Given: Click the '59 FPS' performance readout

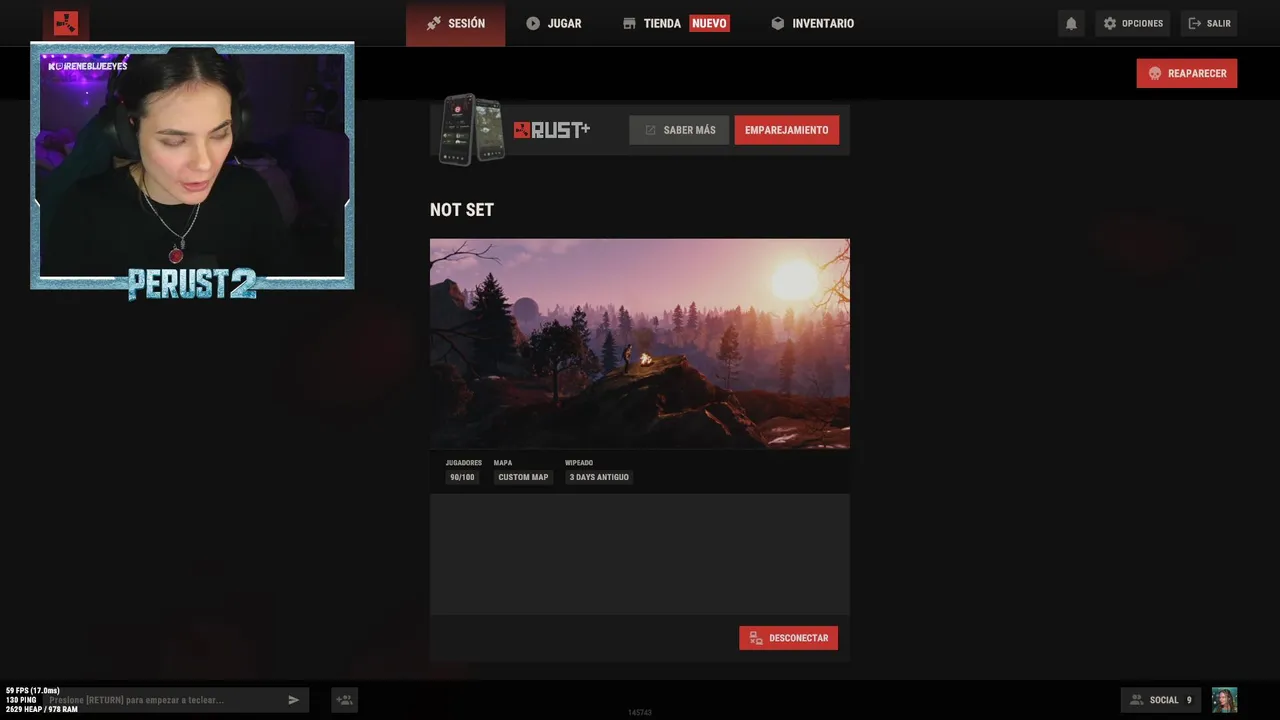Looking at the screenshot, I should coord(33,691).
